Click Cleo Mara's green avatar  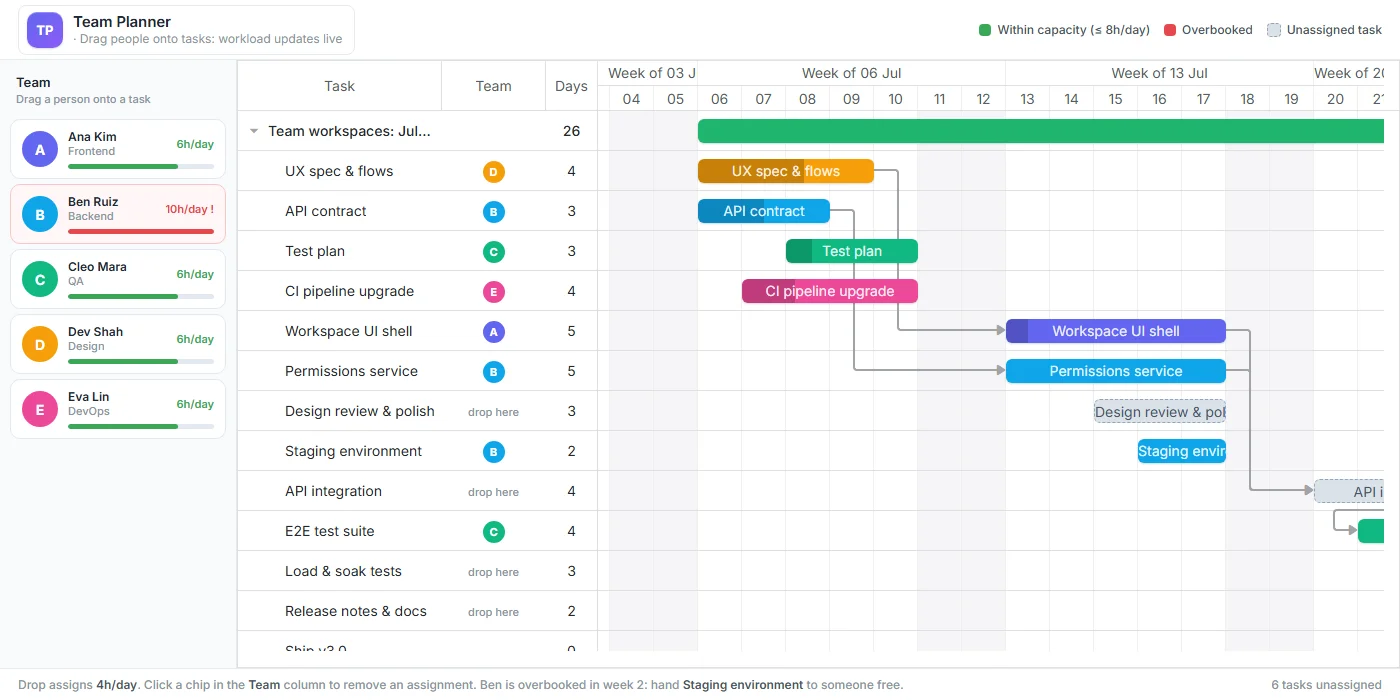40,279
